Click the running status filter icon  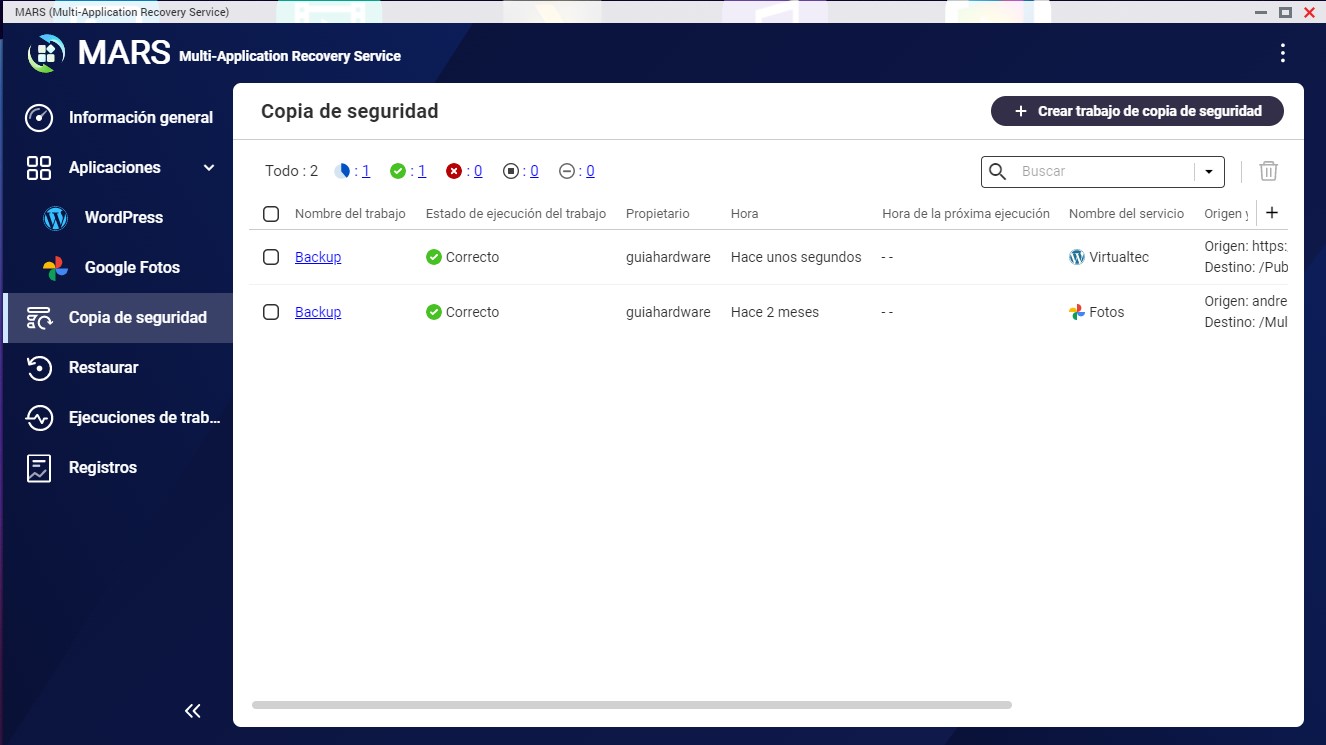[x=343, y=171]
